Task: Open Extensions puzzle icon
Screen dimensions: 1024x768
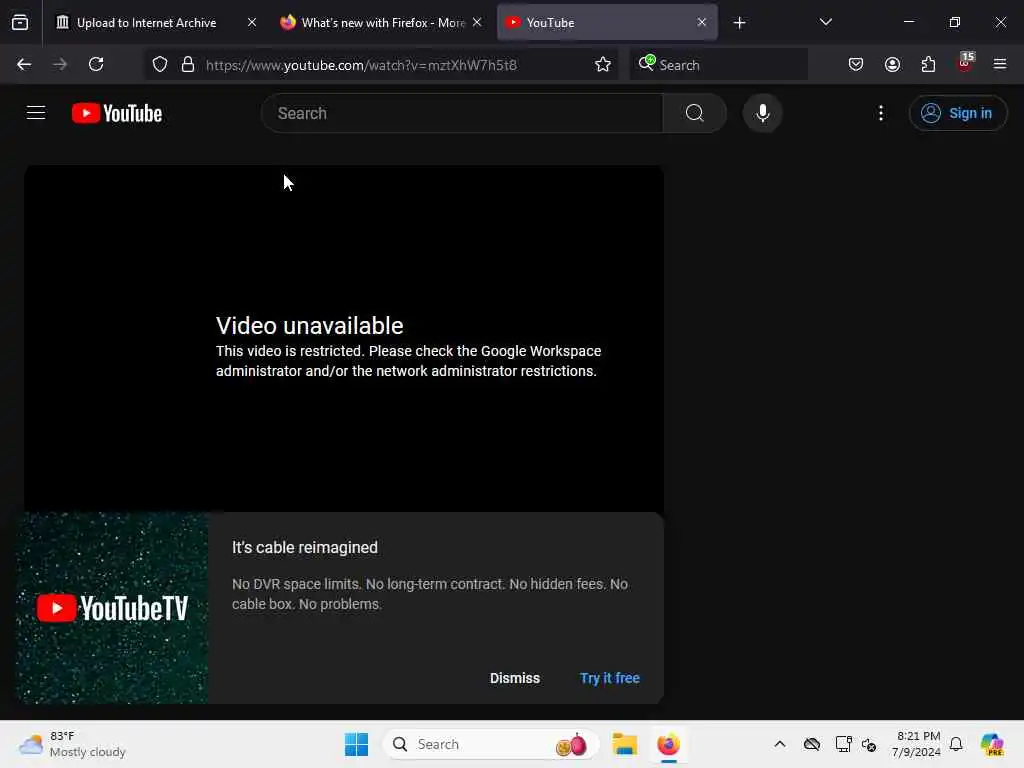Action: point(928,64)
